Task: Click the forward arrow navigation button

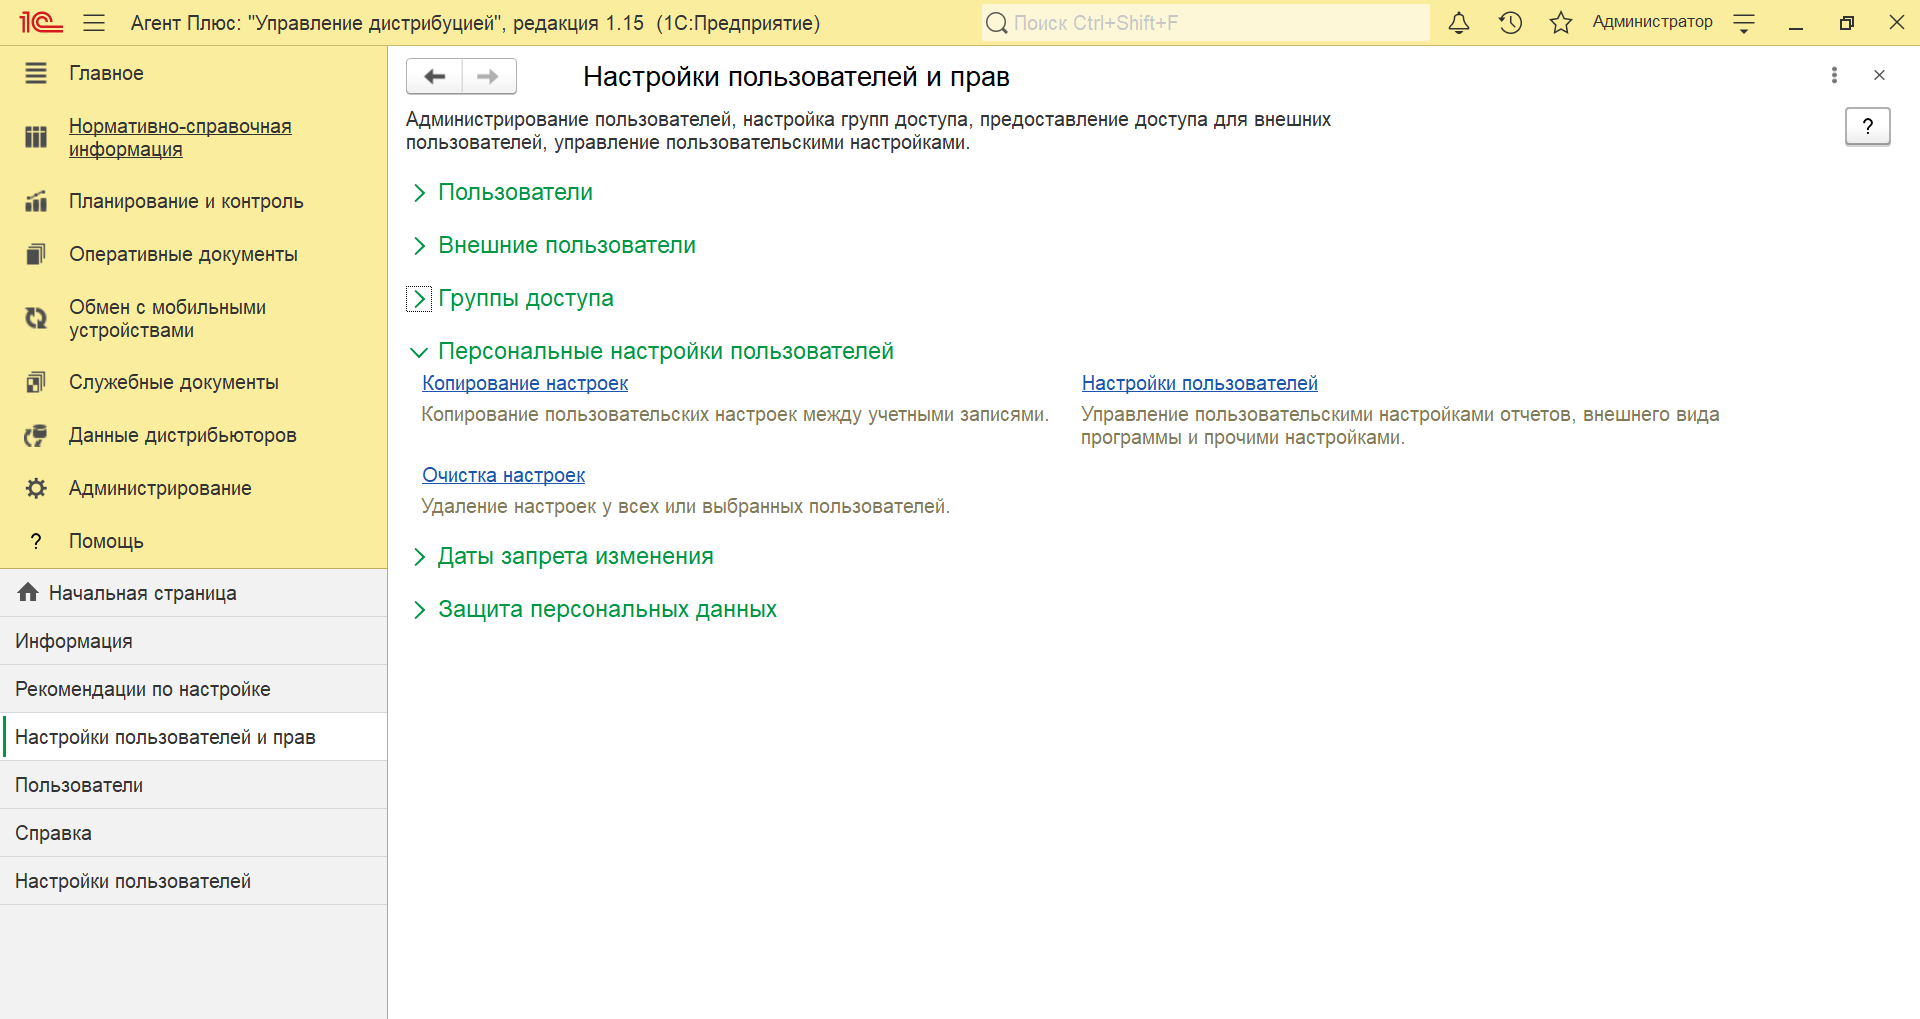Action: click(x=488, y=76)
